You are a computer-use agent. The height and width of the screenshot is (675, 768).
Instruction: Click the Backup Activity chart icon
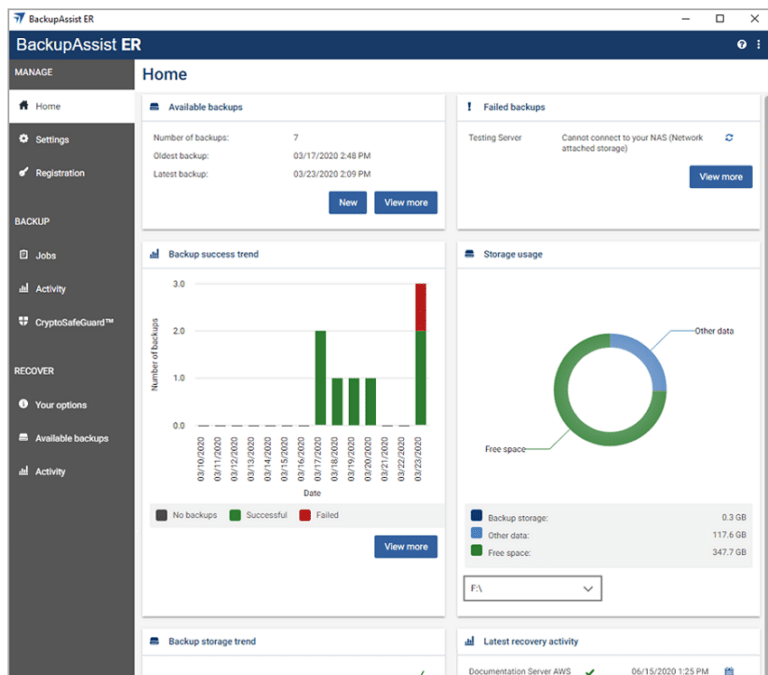click(x=24, y=288)
